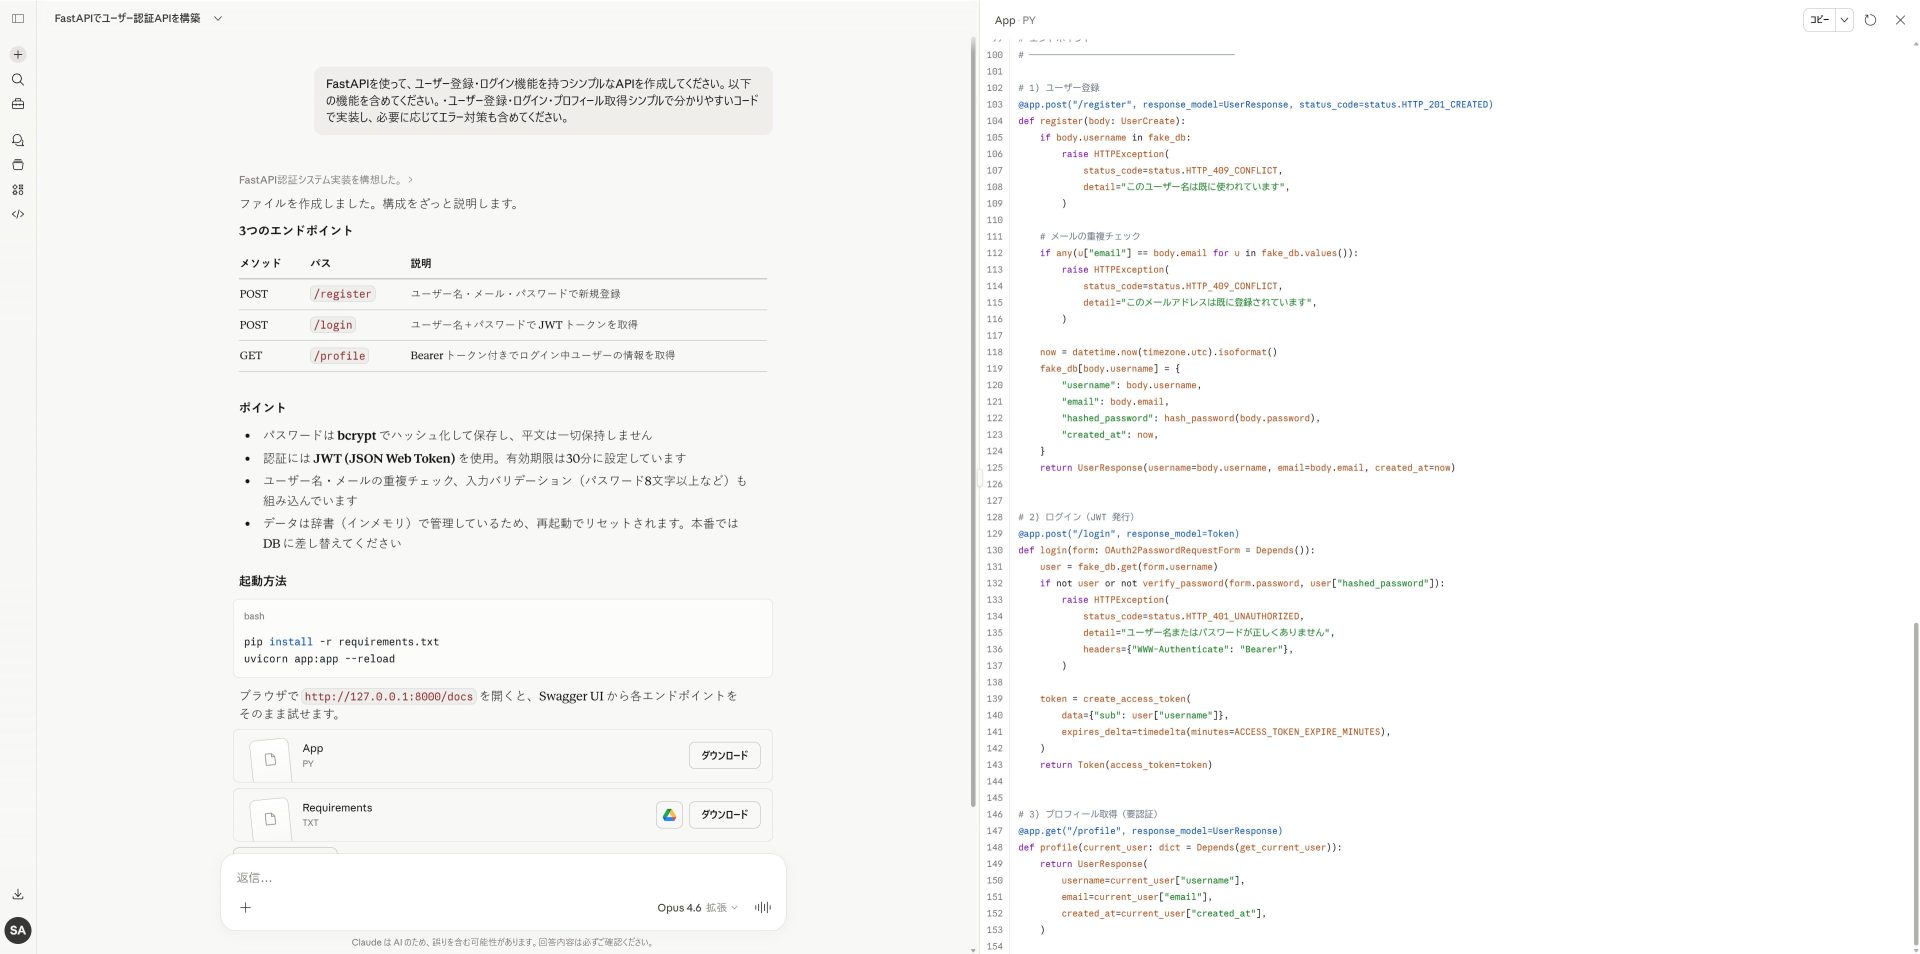
Task: Open the App PY file card
Action: coord(450,756)
